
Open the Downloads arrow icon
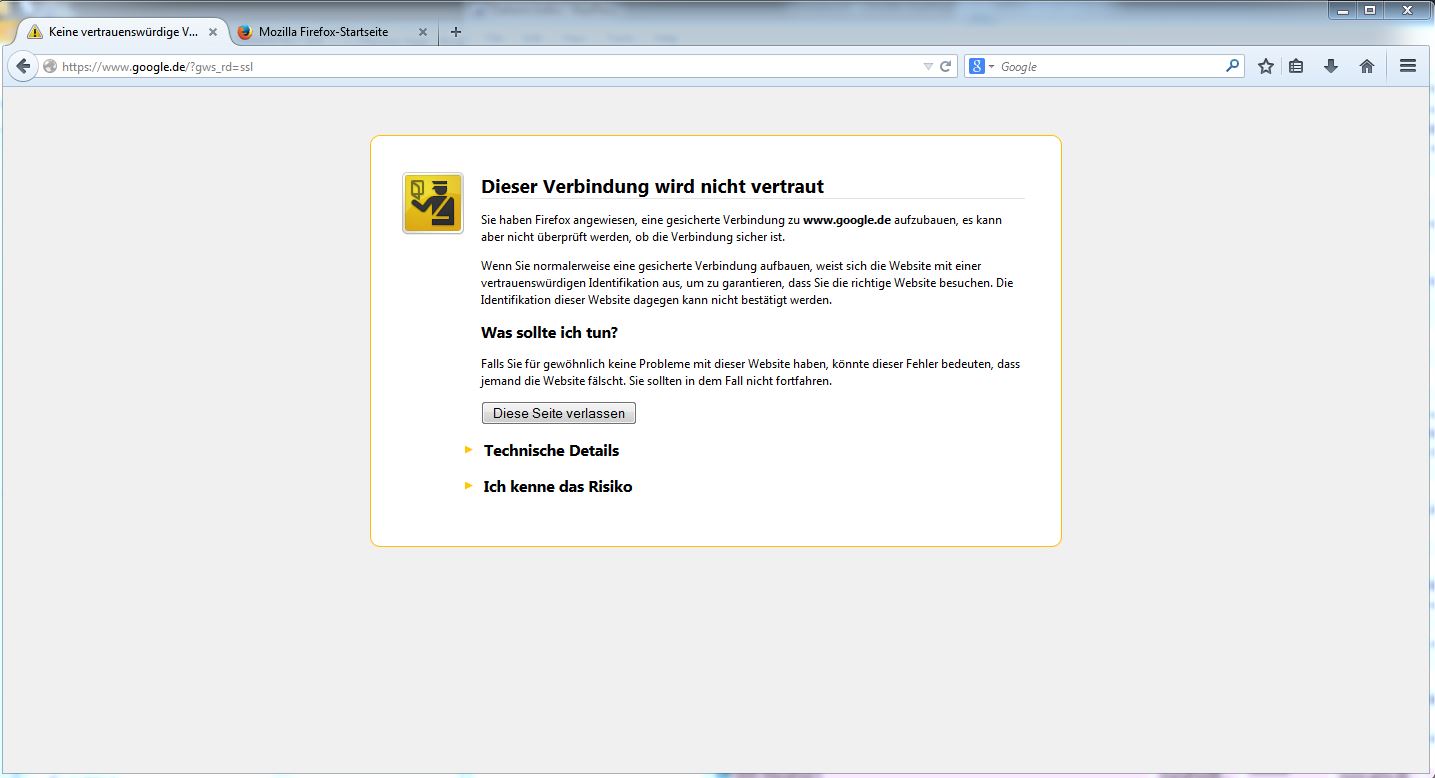pos(1331,67)
